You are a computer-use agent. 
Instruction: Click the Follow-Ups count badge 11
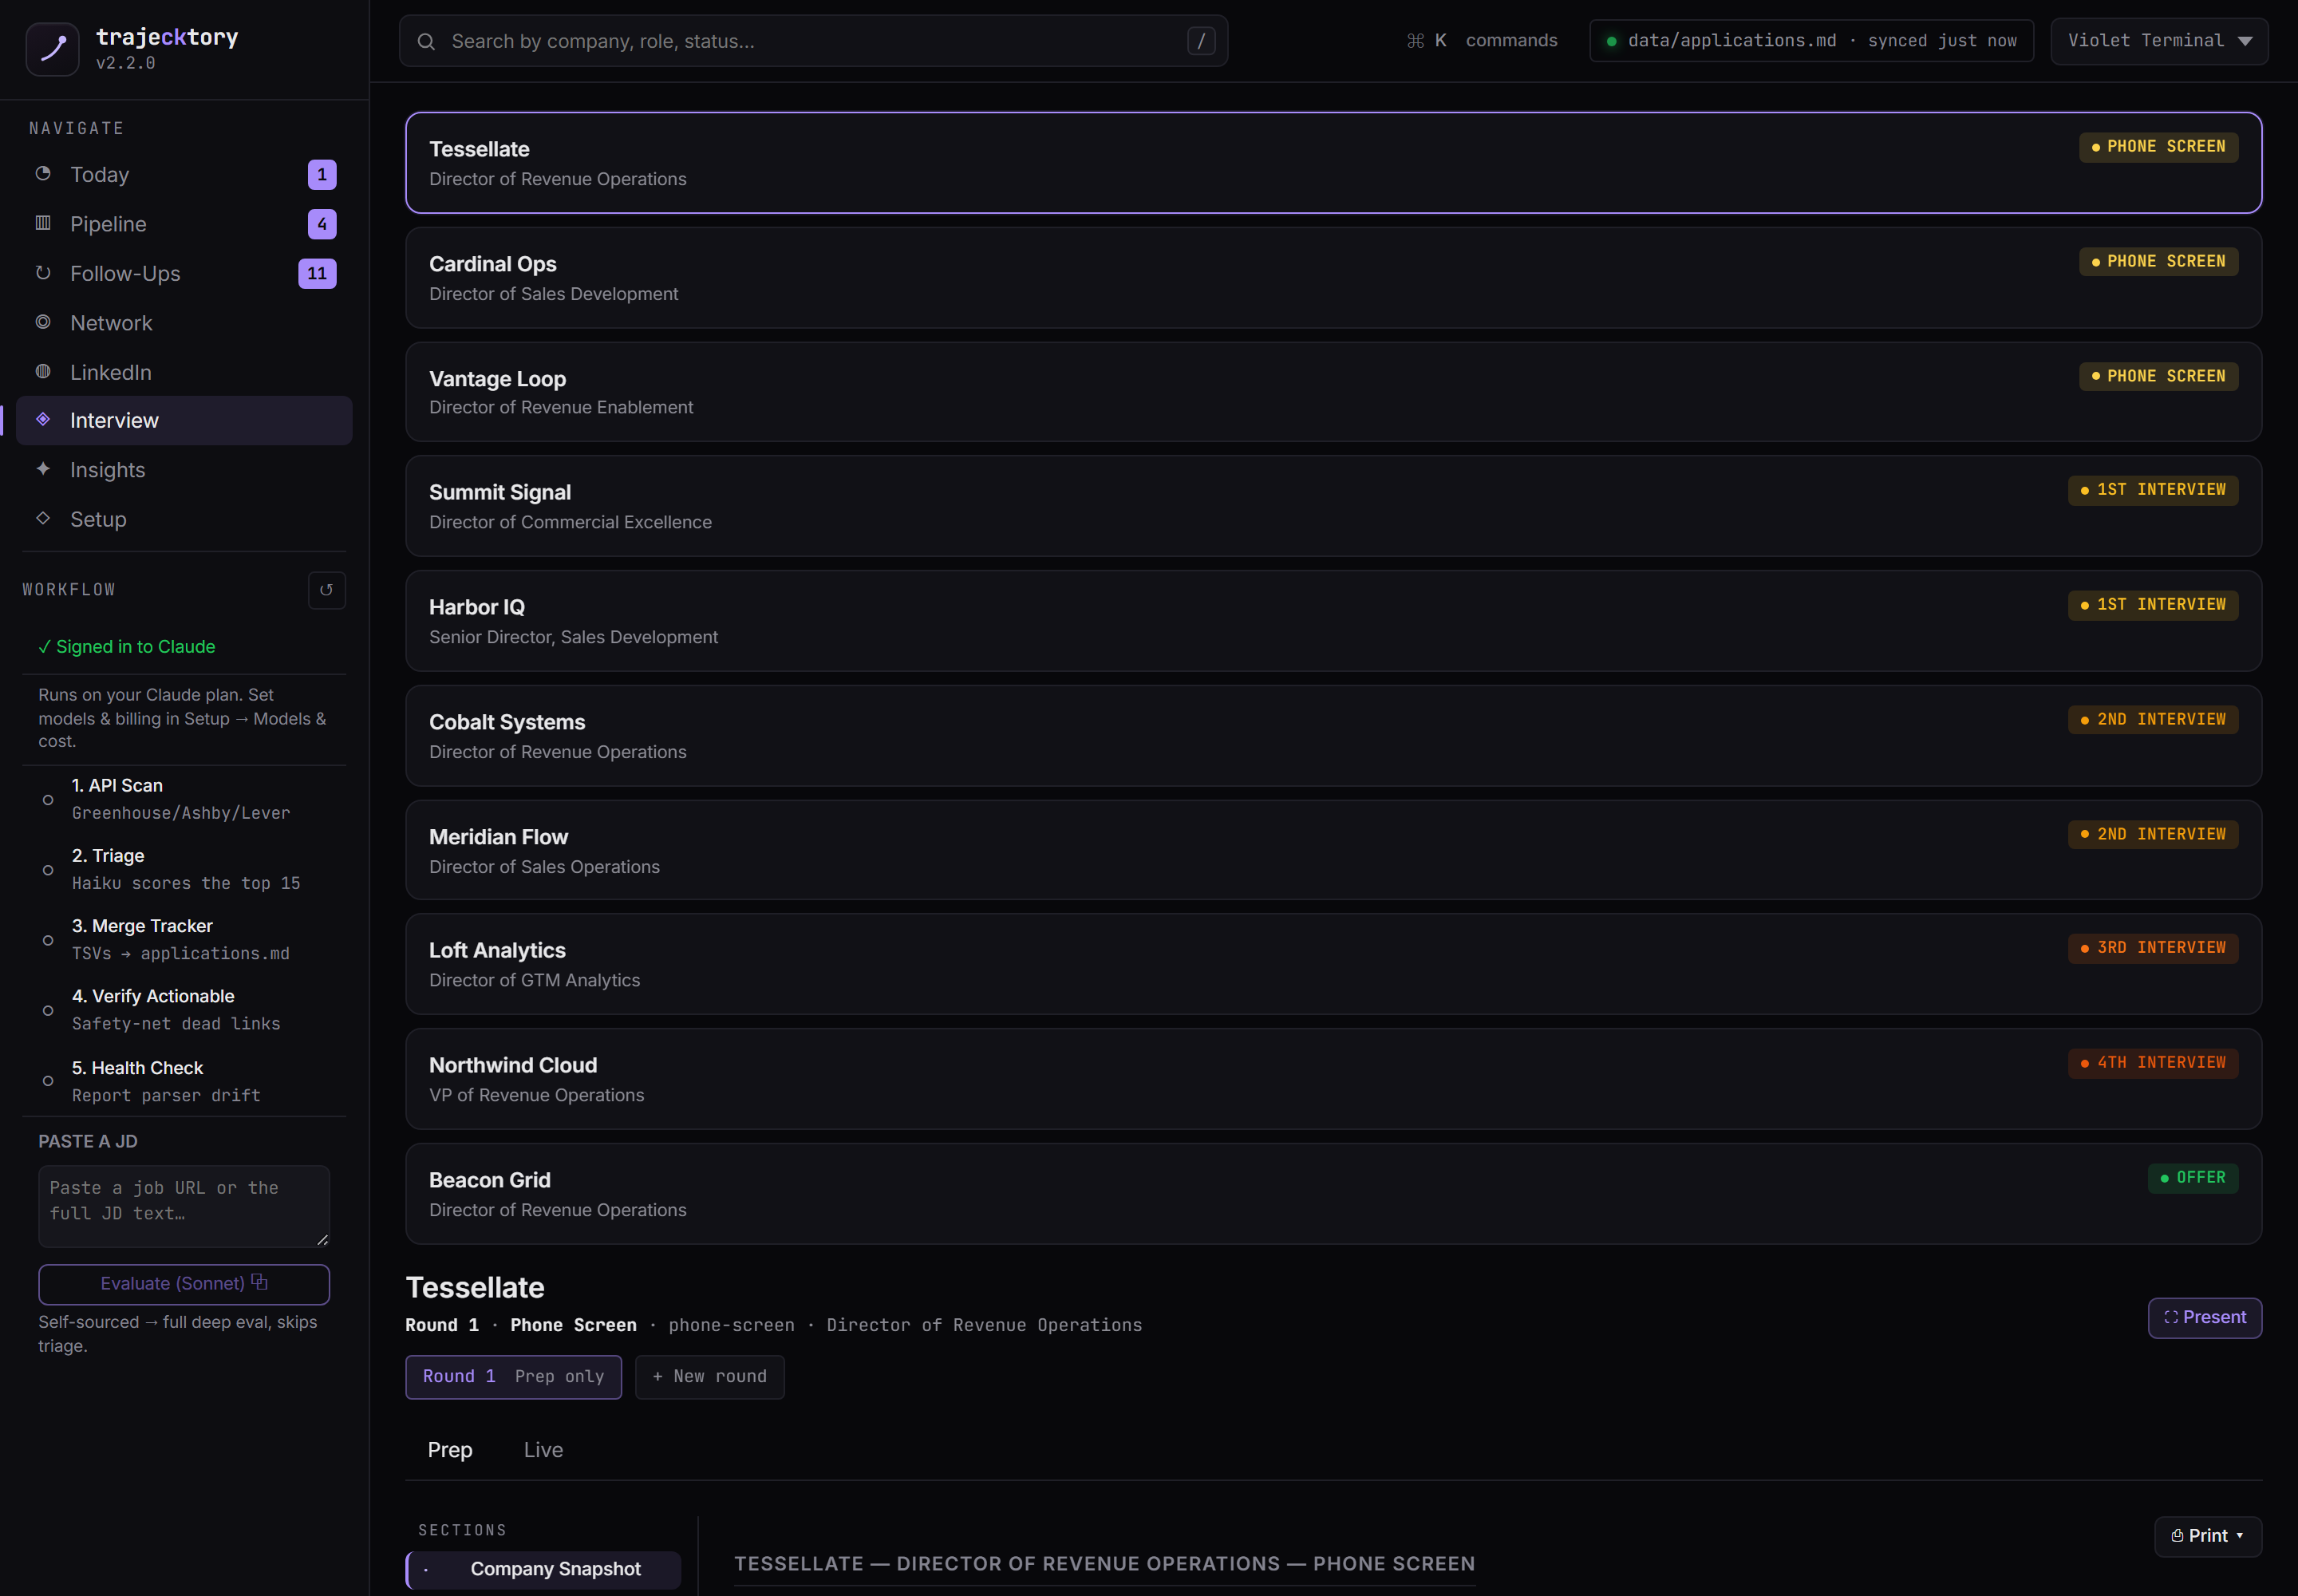[317, 273]
